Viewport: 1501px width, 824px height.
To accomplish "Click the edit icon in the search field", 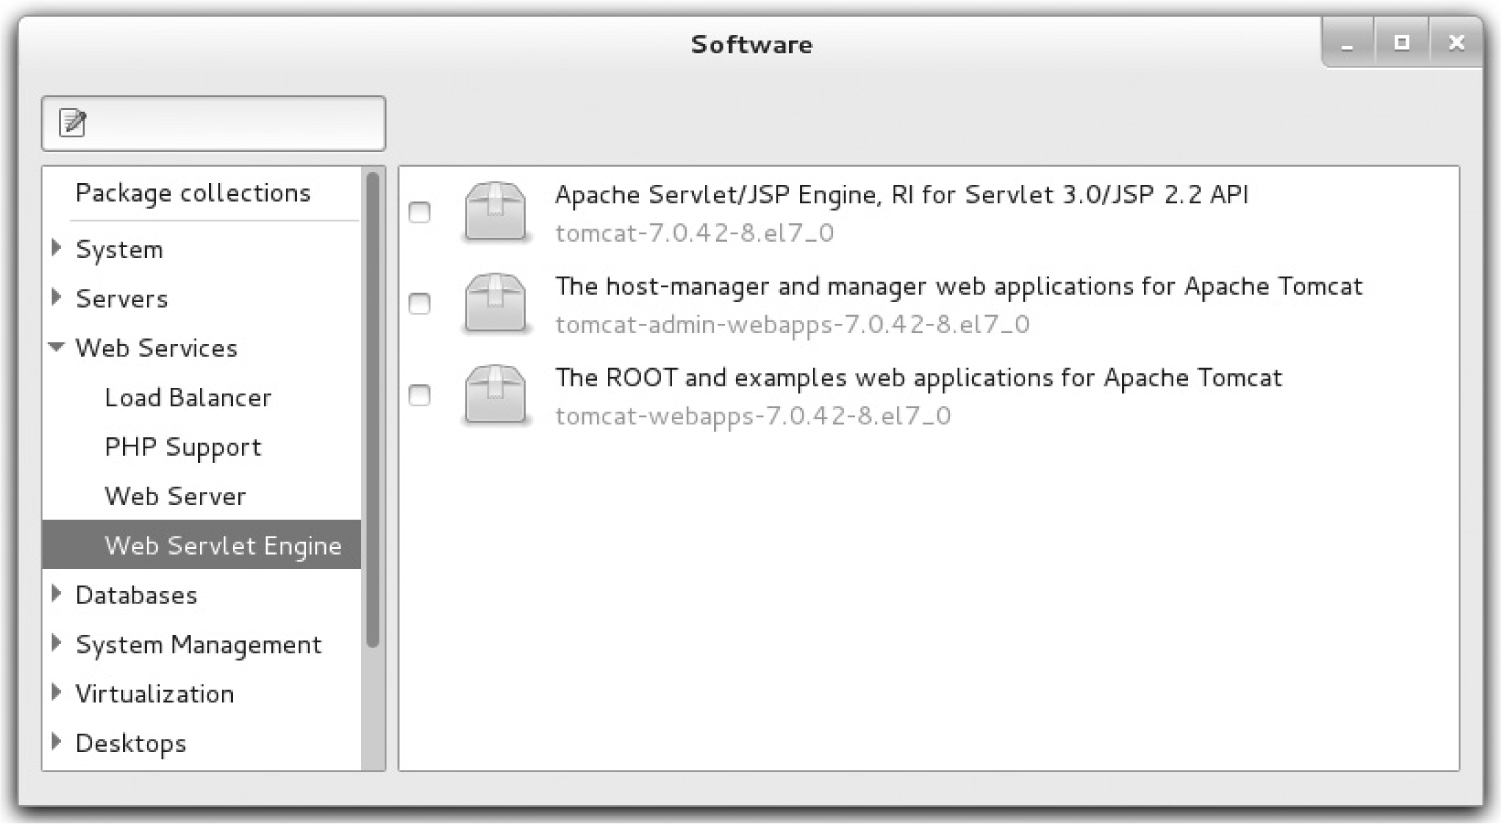I will point(73,123).
